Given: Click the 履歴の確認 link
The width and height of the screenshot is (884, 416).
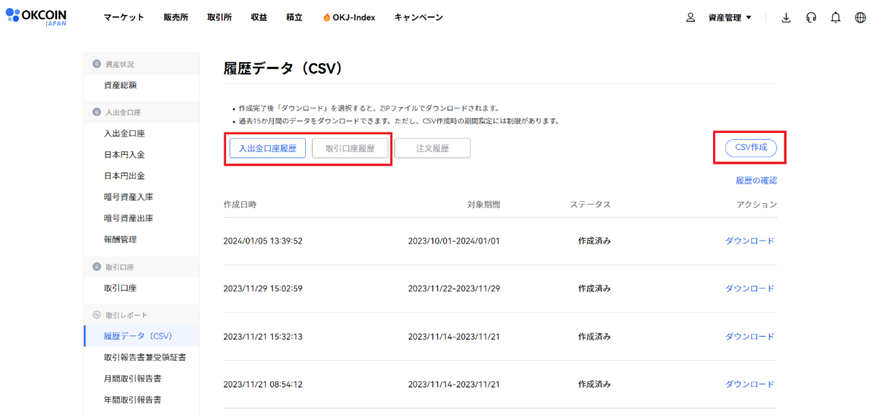Looking at the screenshot, I should [755, 181].
